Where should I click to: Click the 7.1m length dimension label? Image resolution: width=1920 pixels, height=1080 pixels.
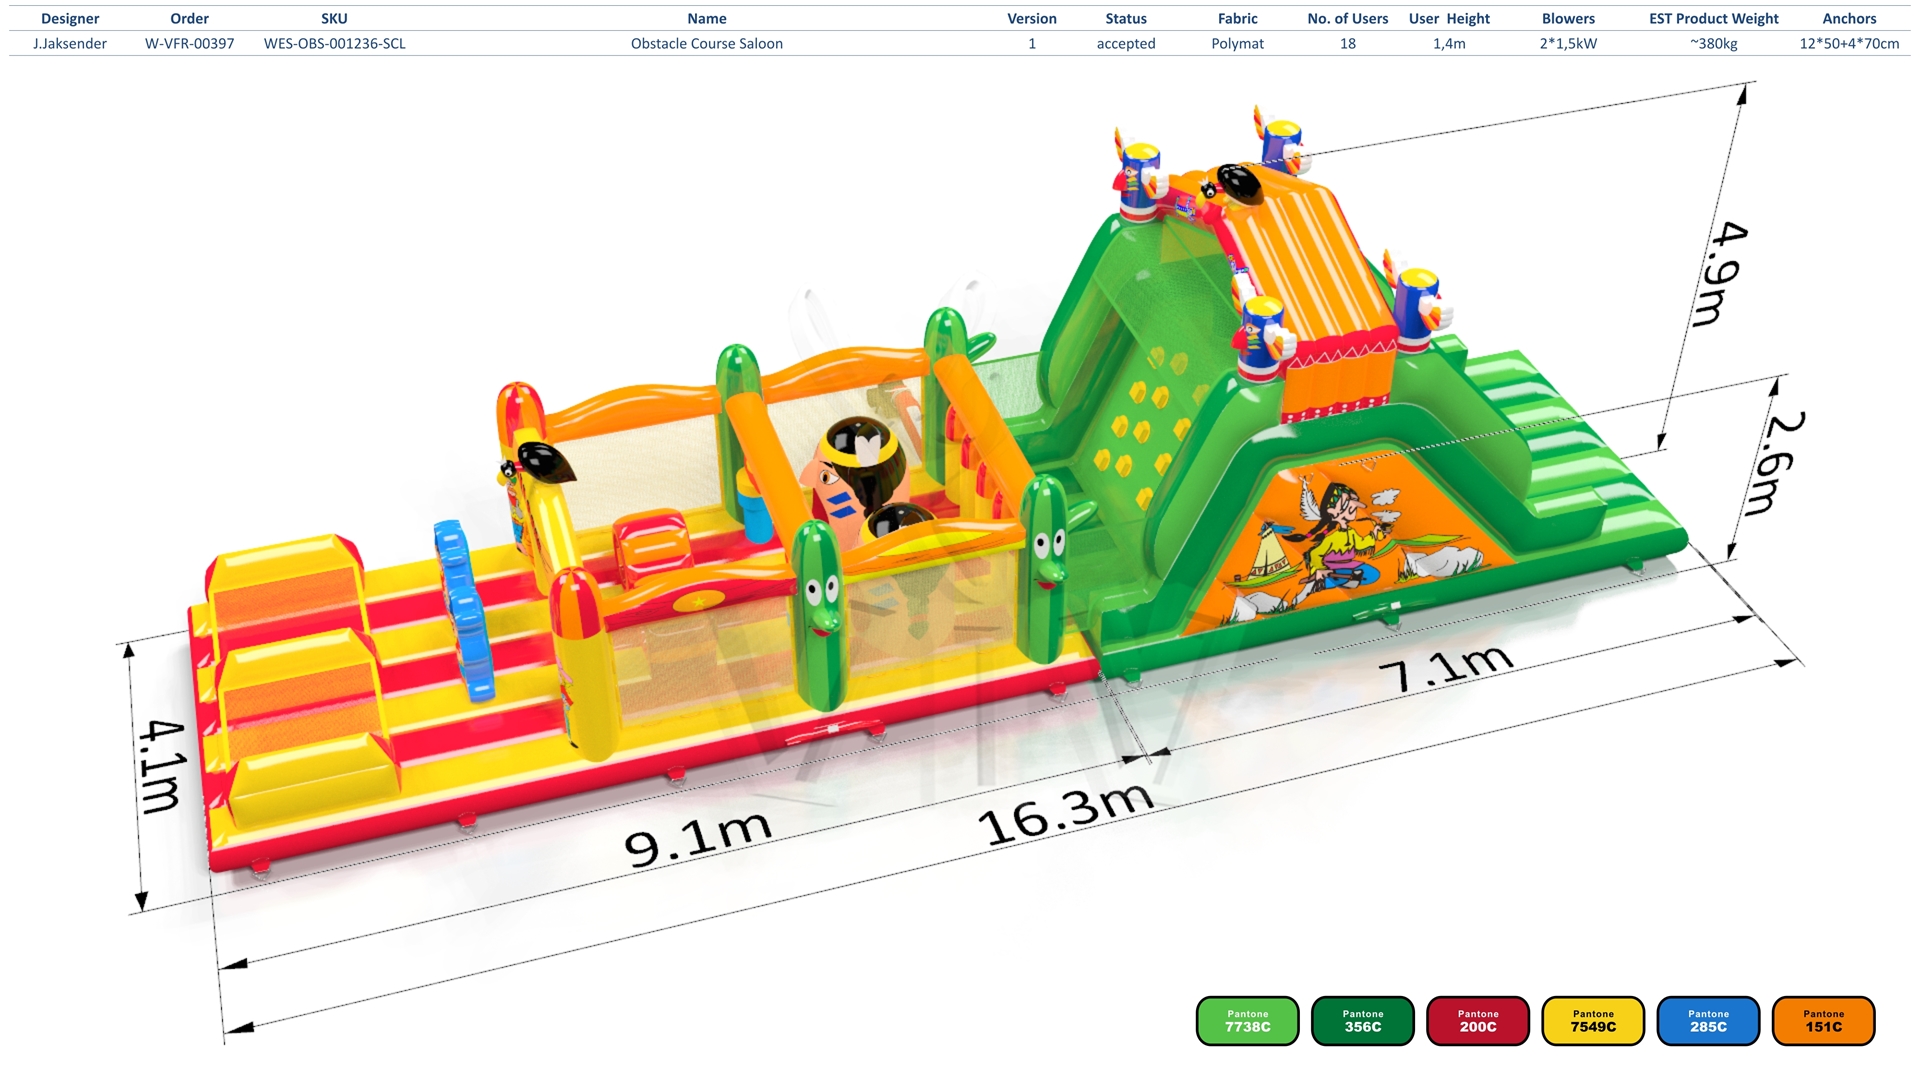[x=1445, y=668]
